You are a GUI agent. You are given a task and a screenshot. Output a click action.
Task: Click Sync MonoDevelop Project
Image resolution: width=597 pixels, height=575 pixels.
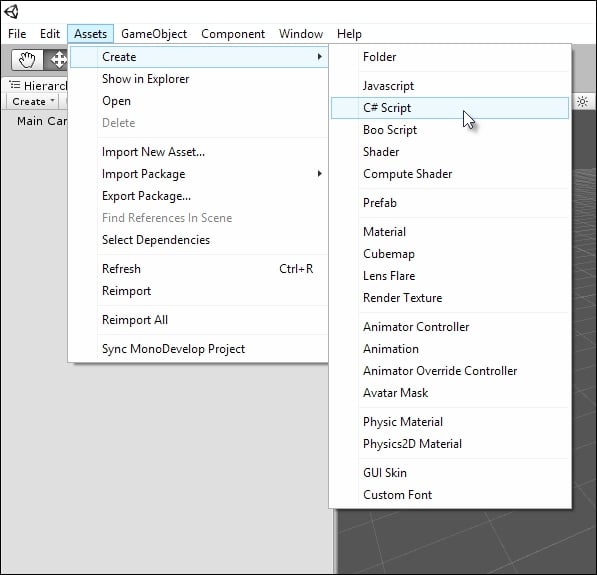[199, 349]
